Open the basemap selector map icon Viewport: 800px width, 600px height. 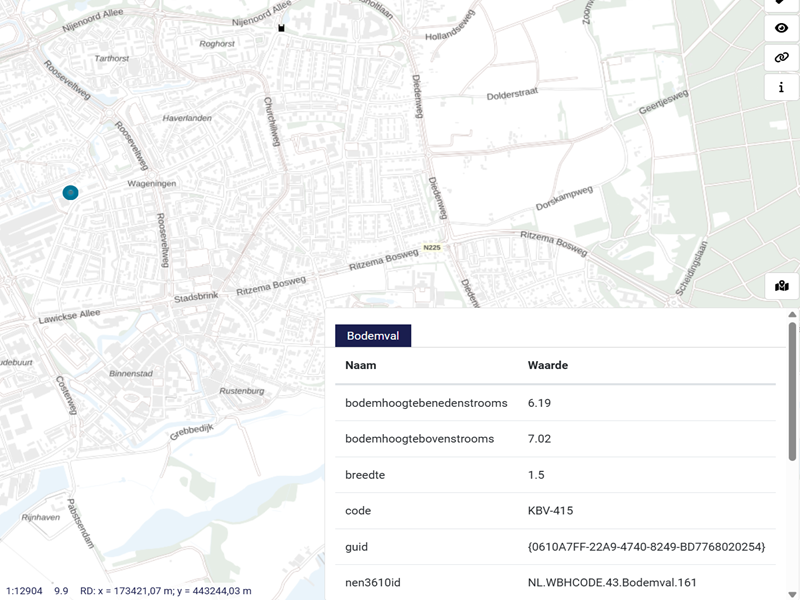781,286
